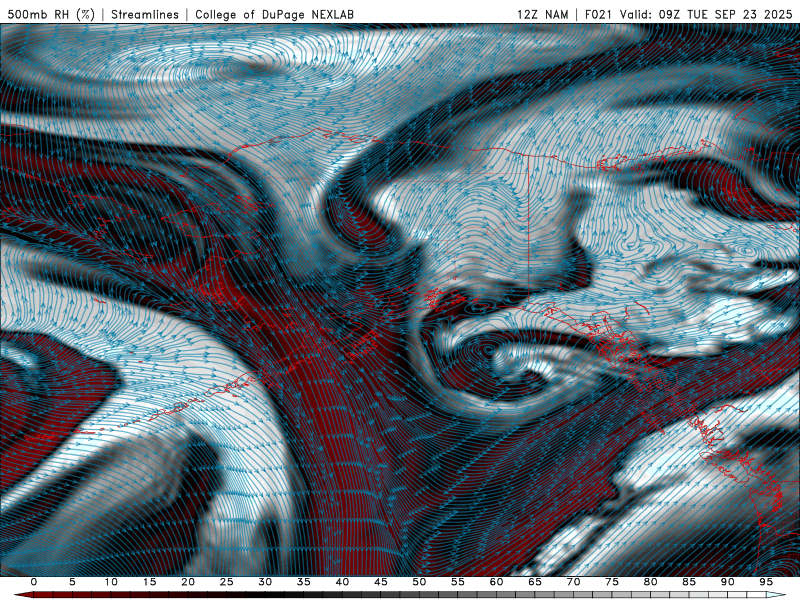
Task: Select the "Streamlines" label in the header
Action: pos(145,15)
